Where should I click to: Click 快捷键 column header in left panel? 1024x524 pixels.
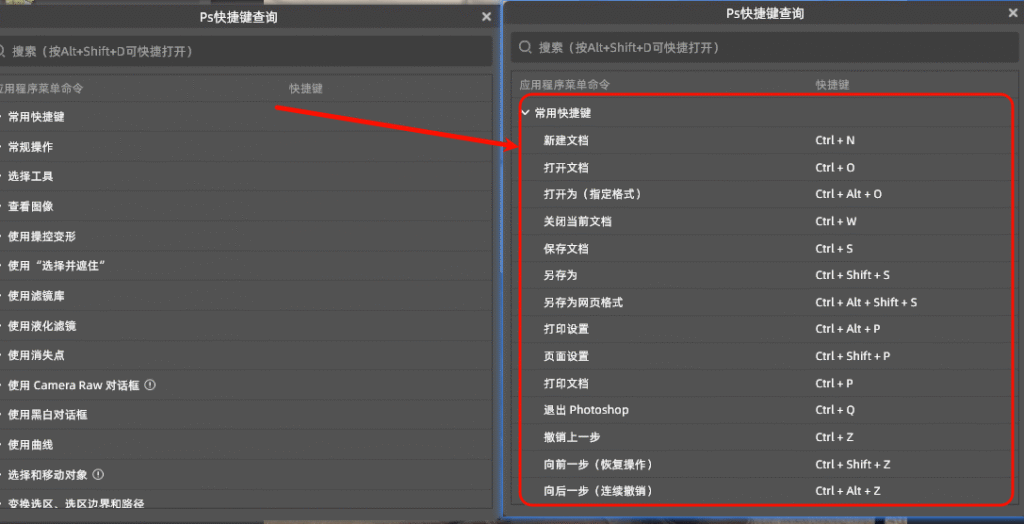[x=306, y=88]
